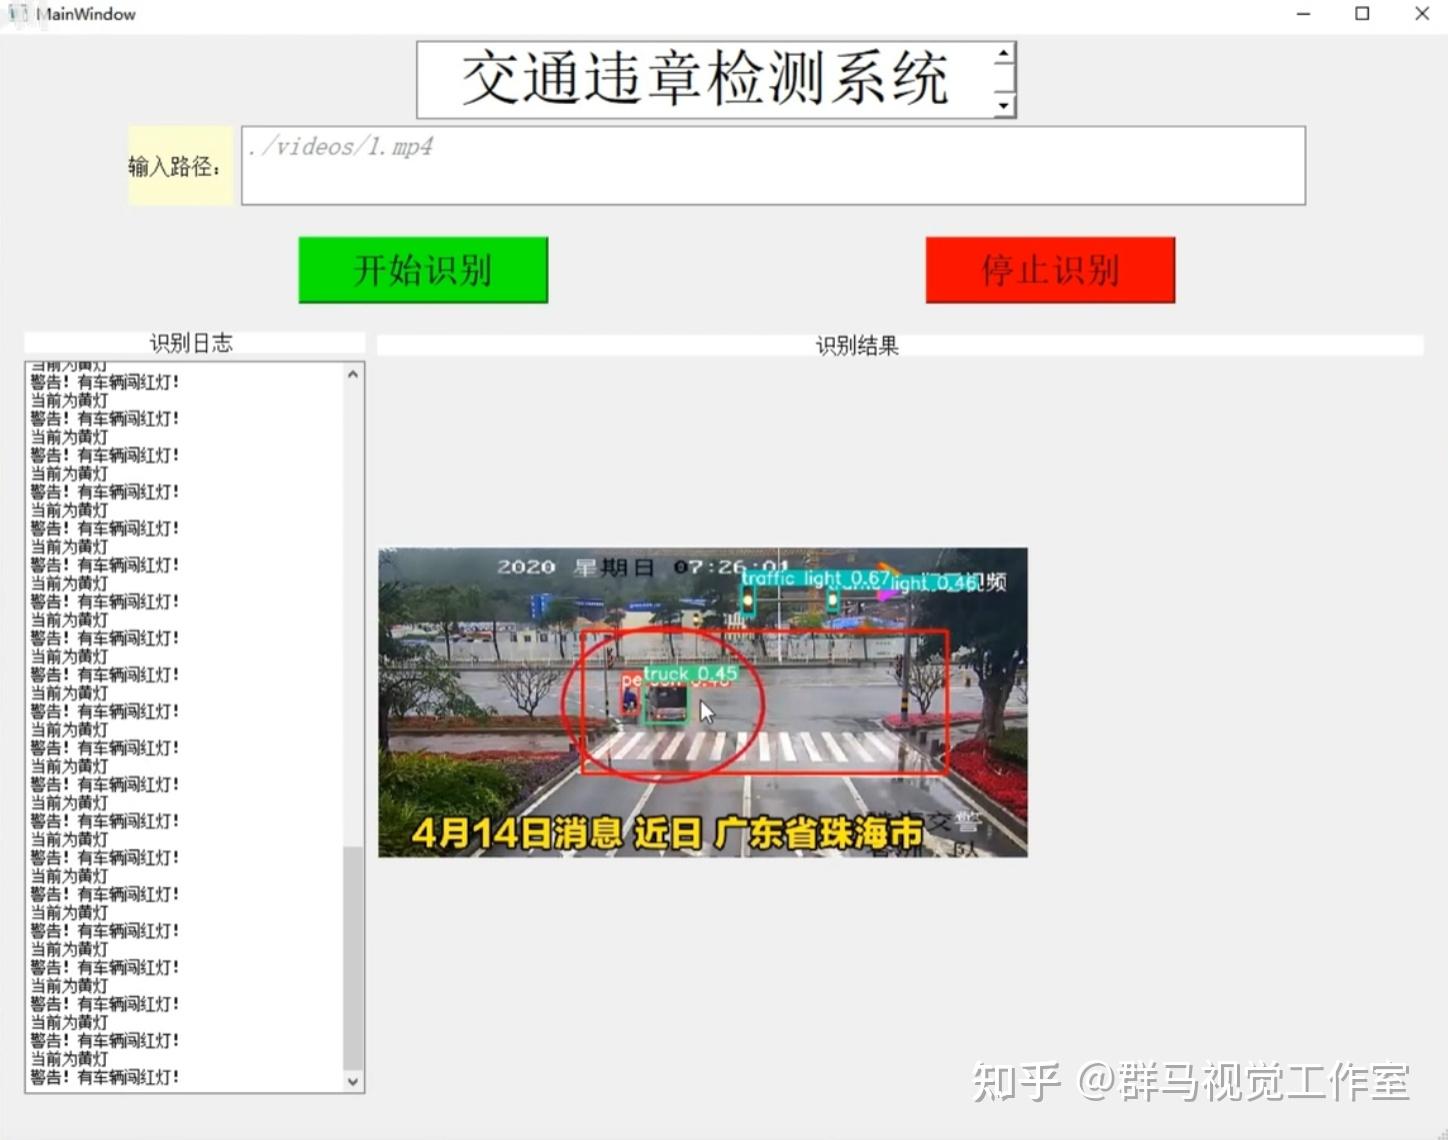Click the log scrollbar up arrow
1448x1140 pixels.
coord(353,375)
